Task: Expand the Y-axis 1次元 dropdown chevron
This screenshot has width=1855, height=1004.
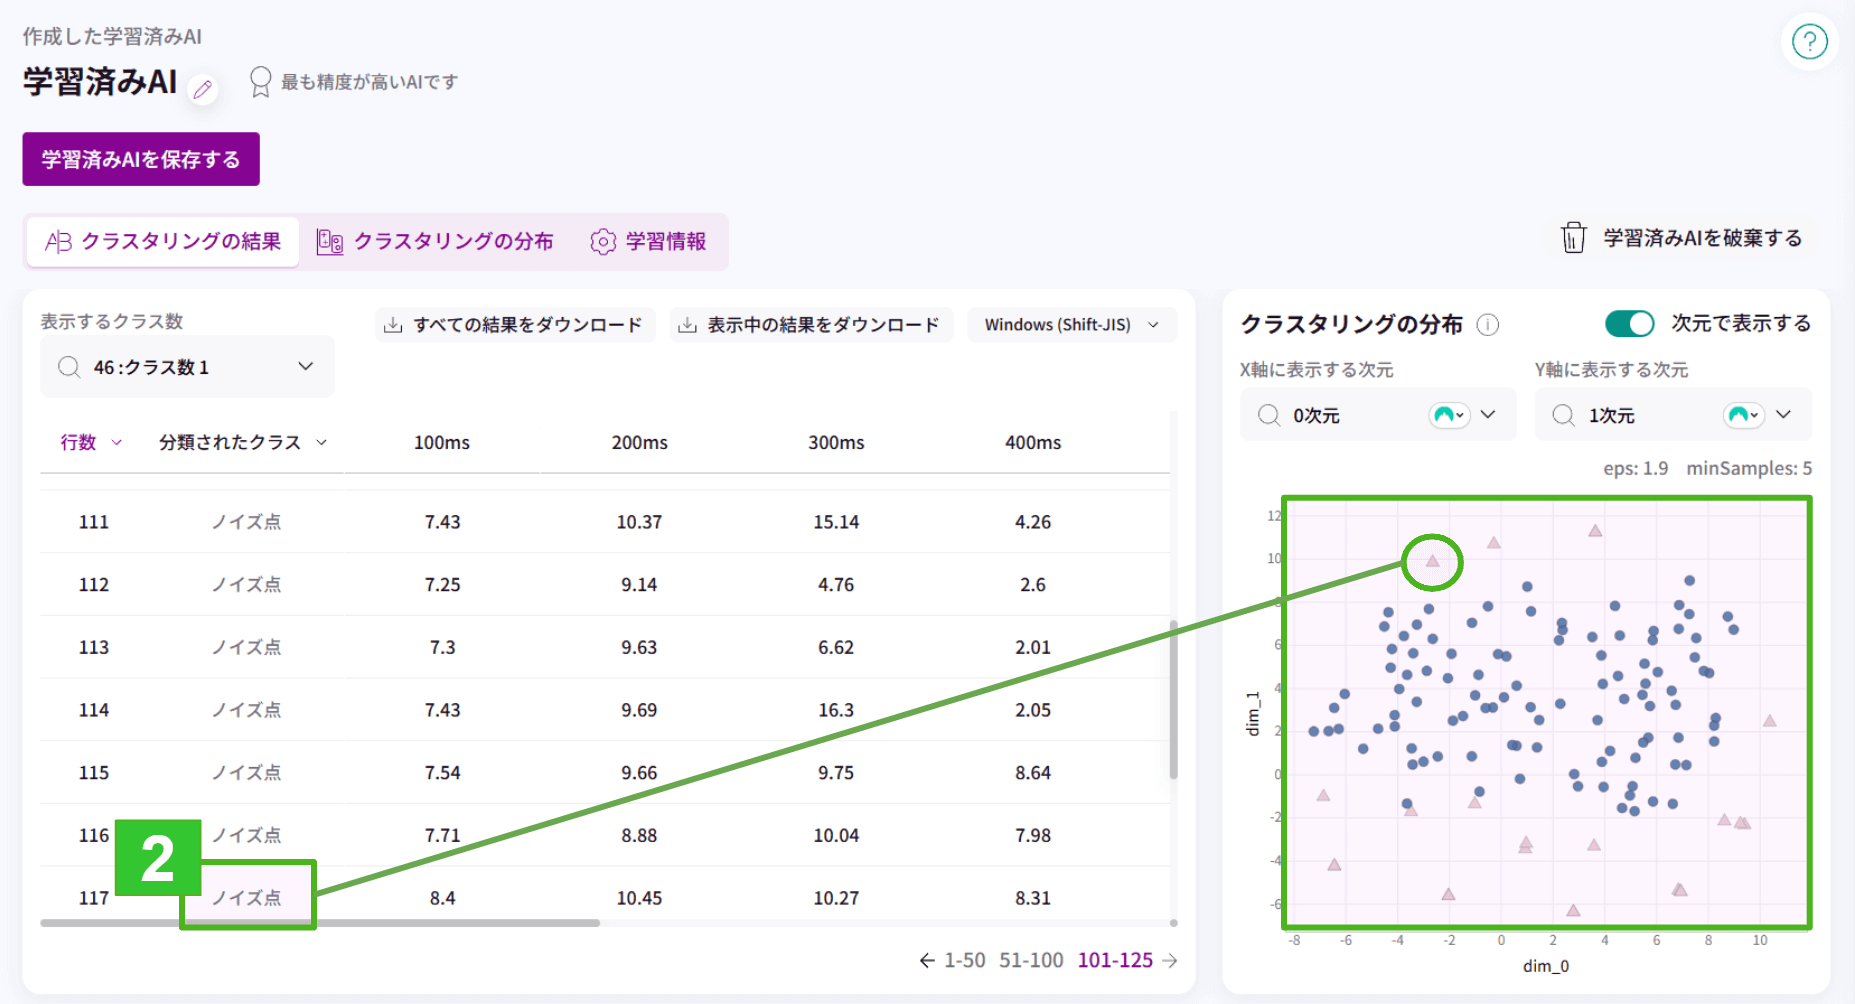Action: [x=1783, y=415]
